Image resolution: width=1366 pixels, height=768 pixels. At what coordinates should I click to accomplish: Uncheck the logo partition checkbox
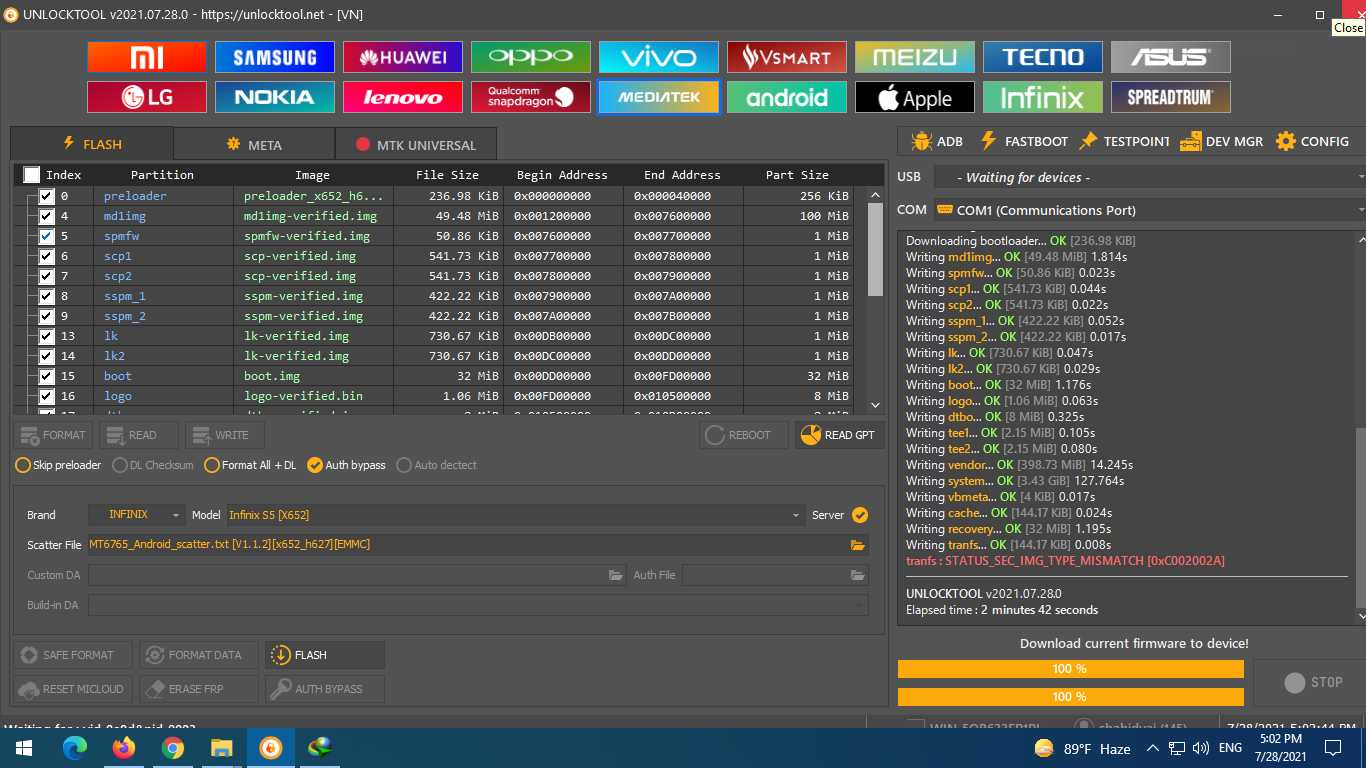pos(46,396)
